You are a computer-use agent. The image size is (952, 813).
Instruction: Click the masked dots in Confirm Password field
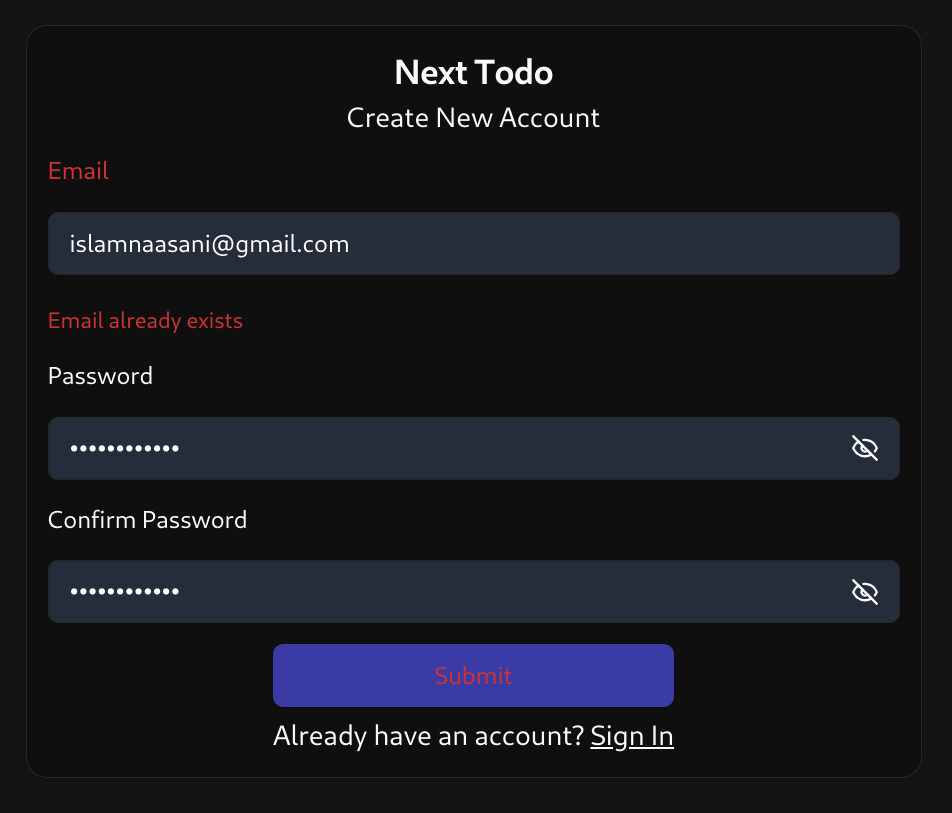point(124,591)
